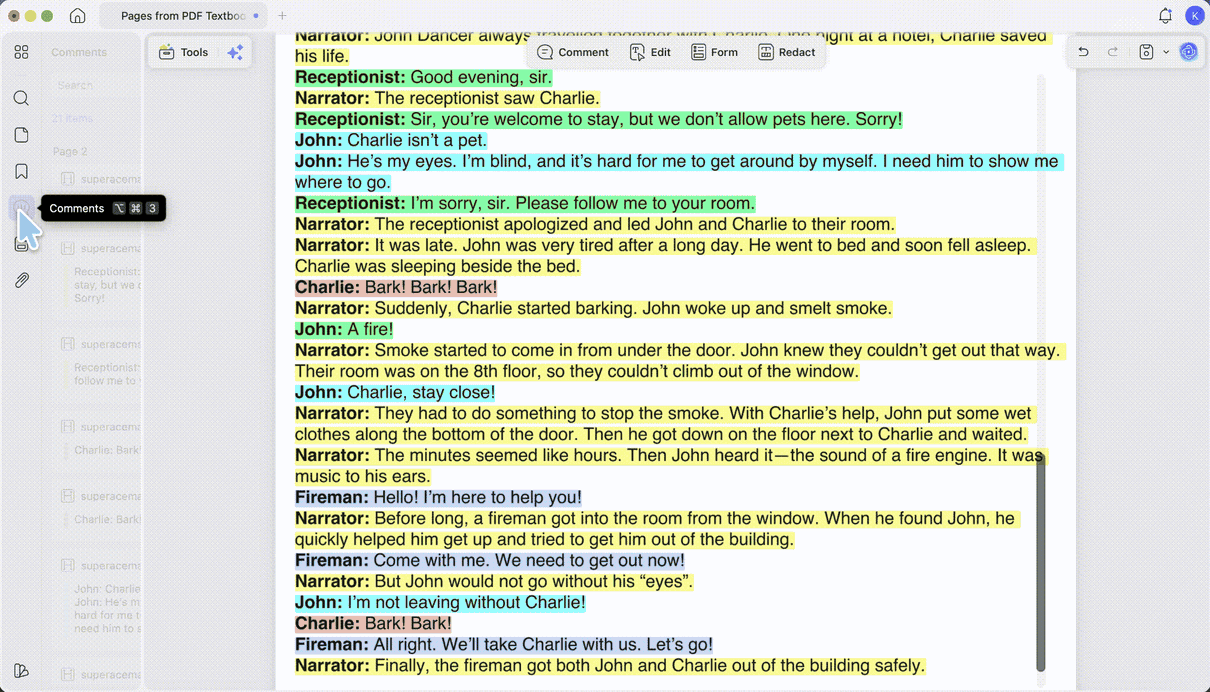
Task: Click highlight 'Please follow me to your room.'
Action: tap(635, 203)
